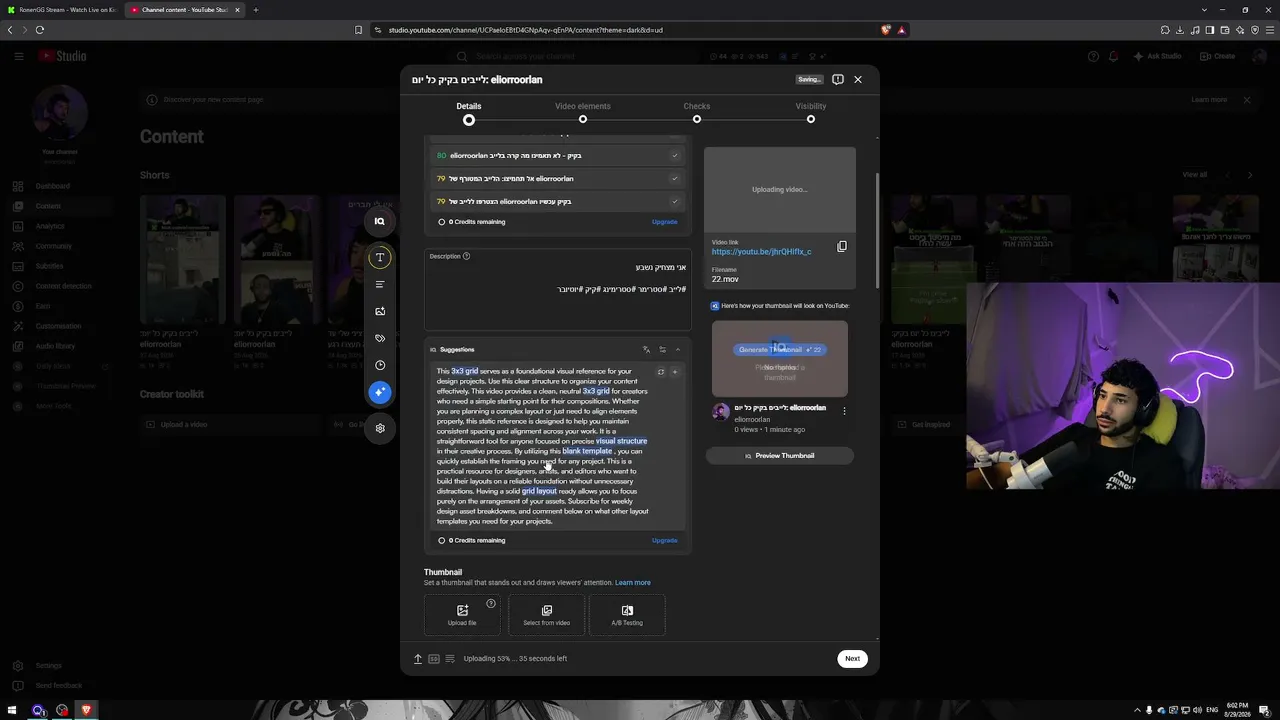Open the Windows Start menu
Viewport: 1280px width, 720px height.
coord(13,711)
